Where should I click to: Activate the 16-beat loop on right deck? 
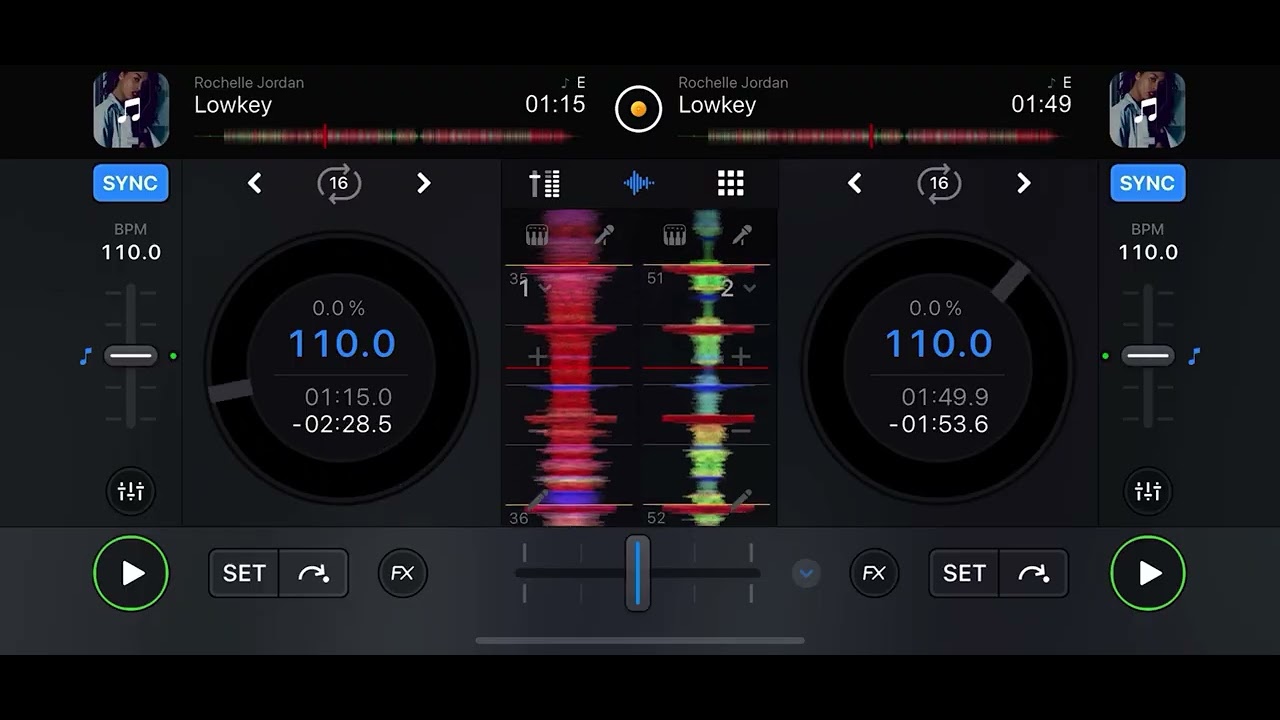[939, 183]
